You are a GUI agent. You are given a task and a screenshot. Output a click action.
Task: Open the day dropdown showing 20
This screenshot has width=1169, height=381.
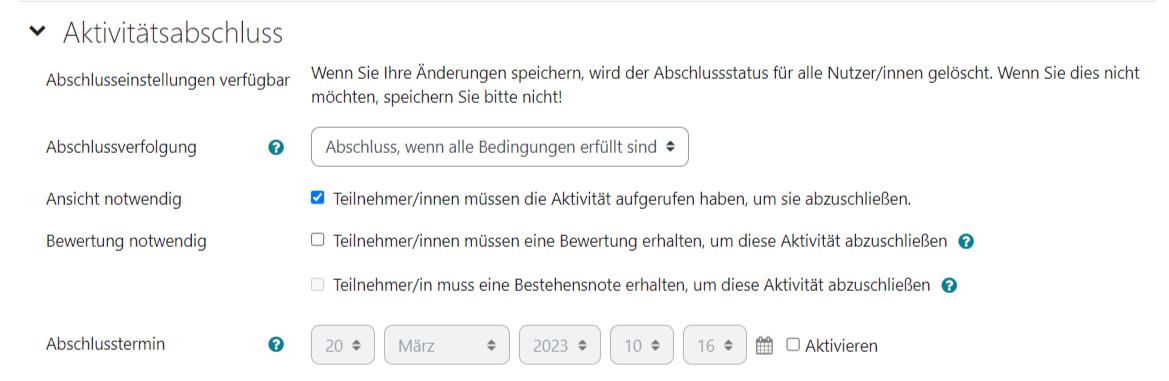tap(343, 345)
